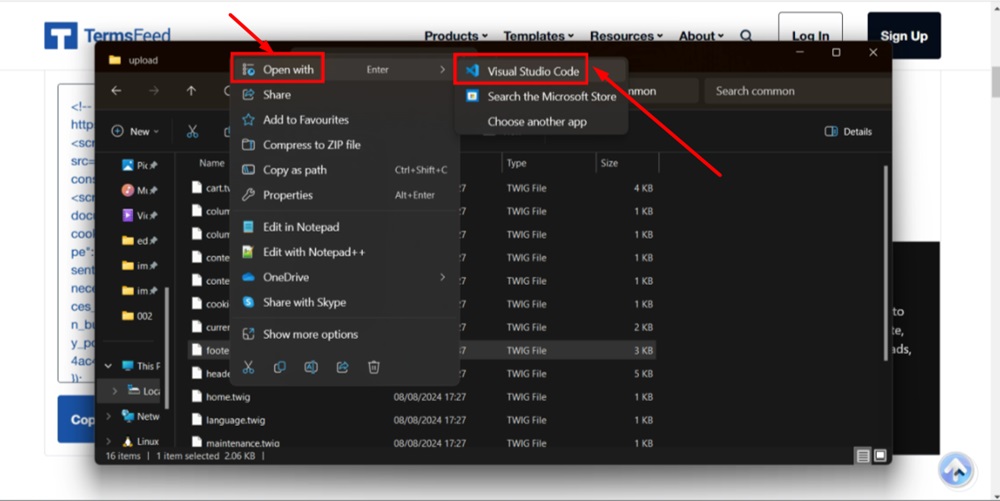Click the Explorer Up arrow
The image size is (1000, 501).
(191, 91)
